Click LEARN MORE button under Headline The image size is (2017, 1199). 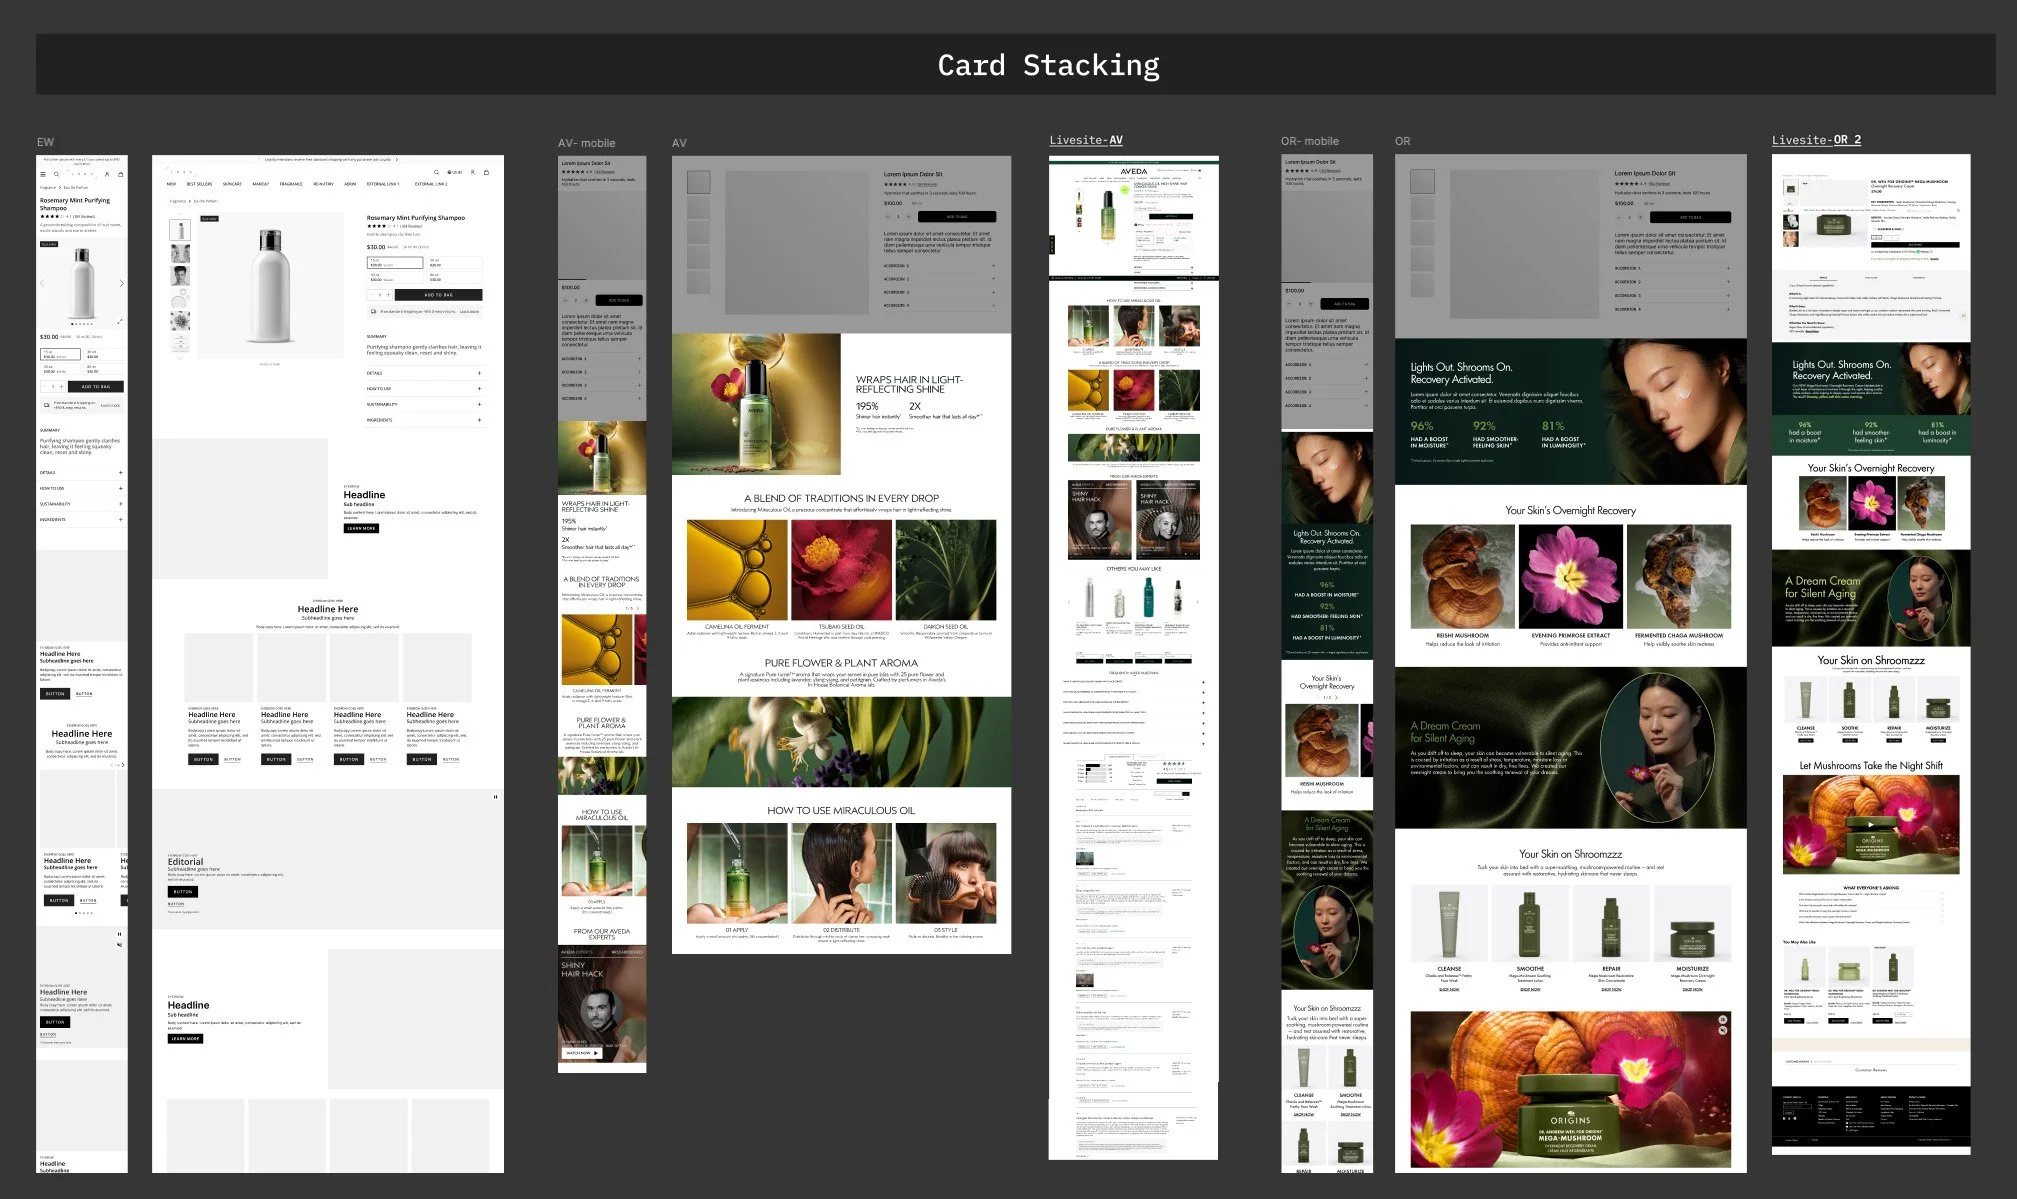(x=361, y=528)
